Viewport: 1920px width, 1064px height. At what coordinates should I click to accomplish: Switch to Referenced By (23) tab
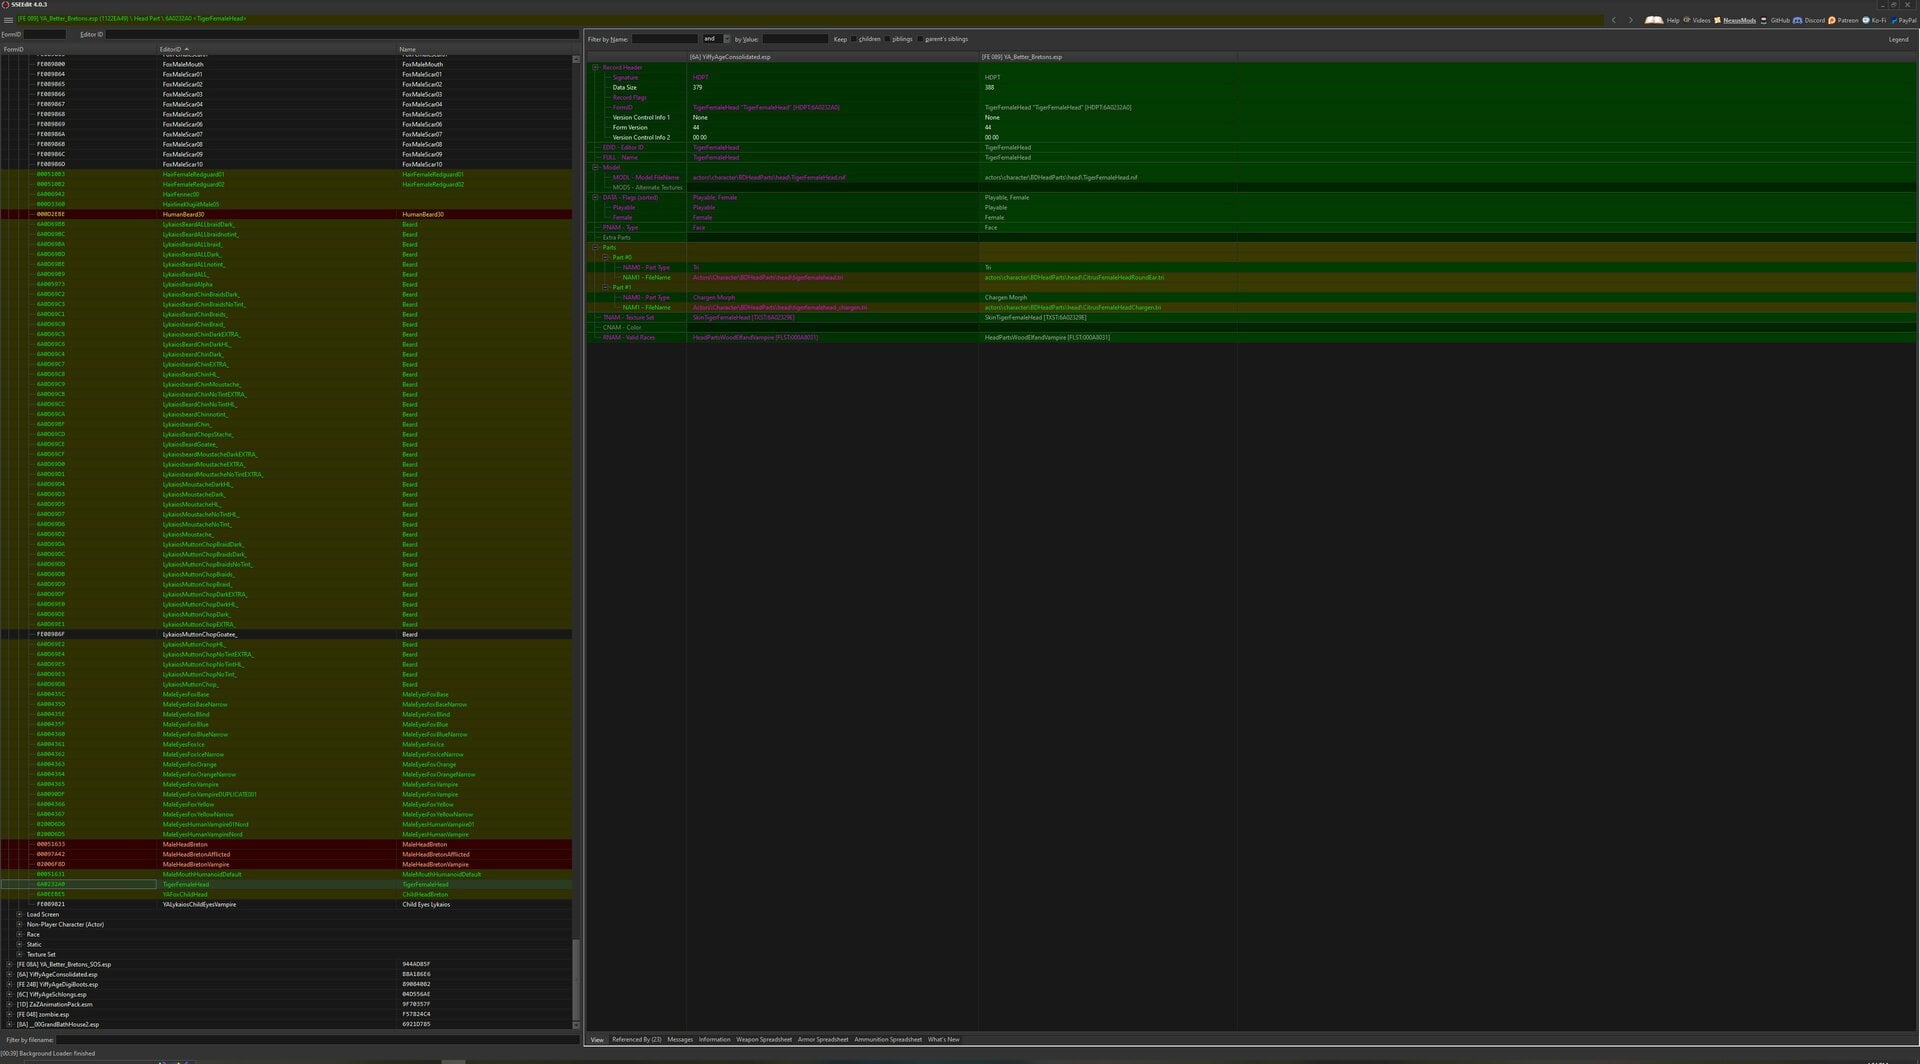tap(636, 1040)
